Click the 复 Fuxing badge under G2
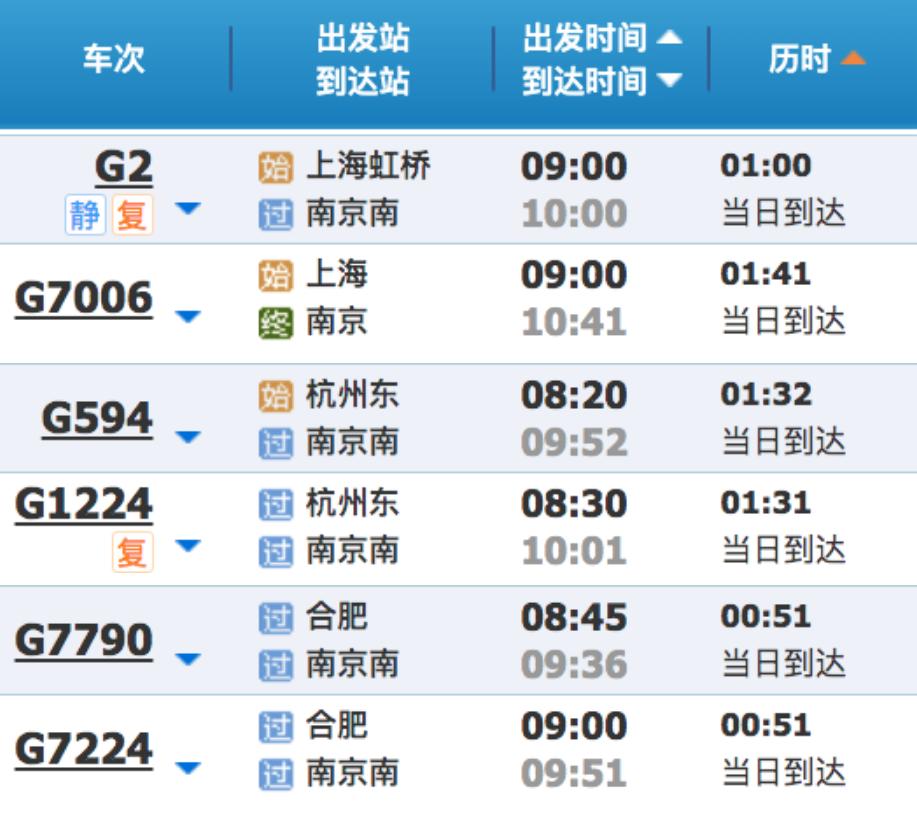 coord(132,215)
